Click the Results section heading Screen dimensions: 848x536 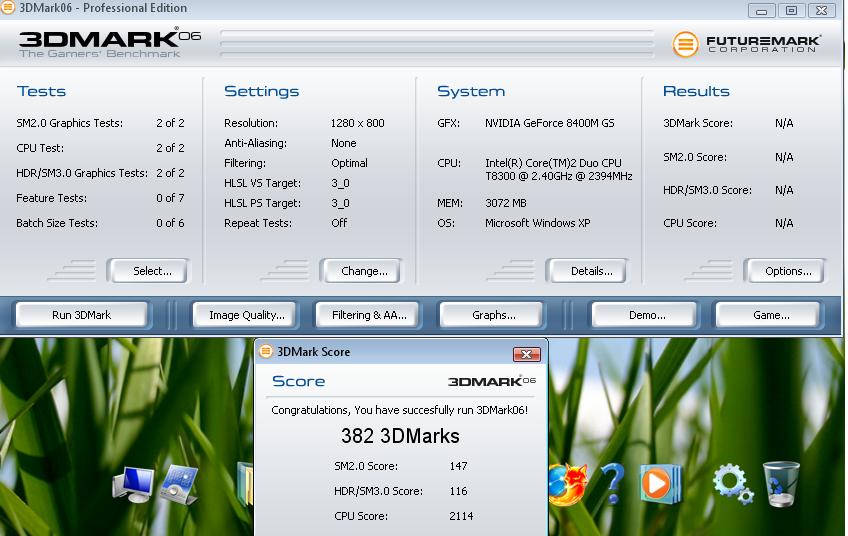tap(696, 91)
